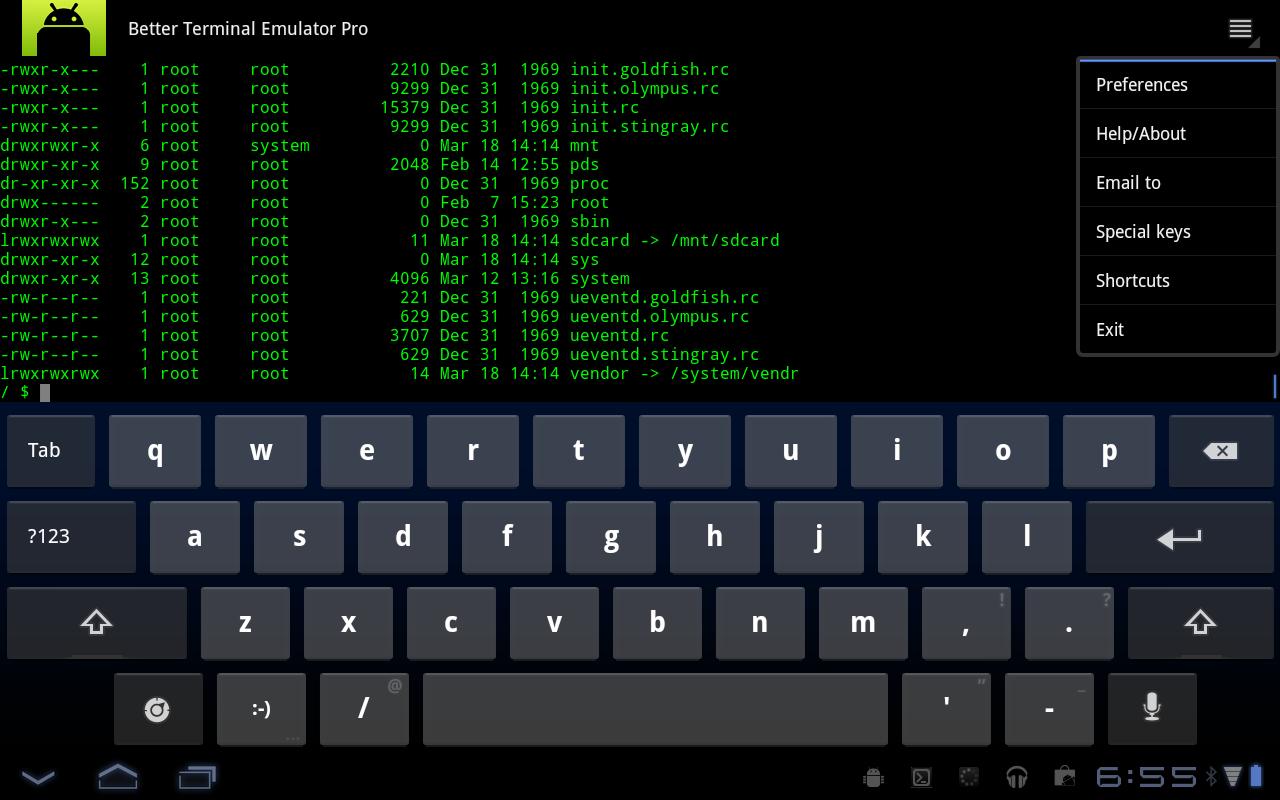Tap the slash / key

(x=364, y=709)
